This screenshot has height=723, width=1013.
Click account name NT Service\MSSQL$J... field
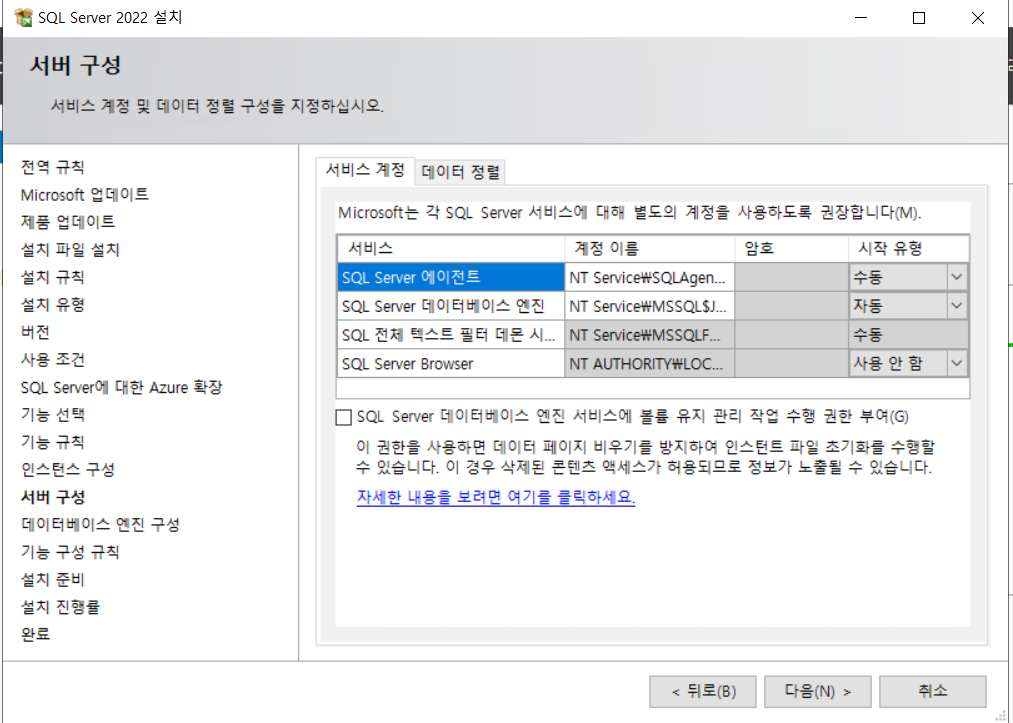pos(649,306)
